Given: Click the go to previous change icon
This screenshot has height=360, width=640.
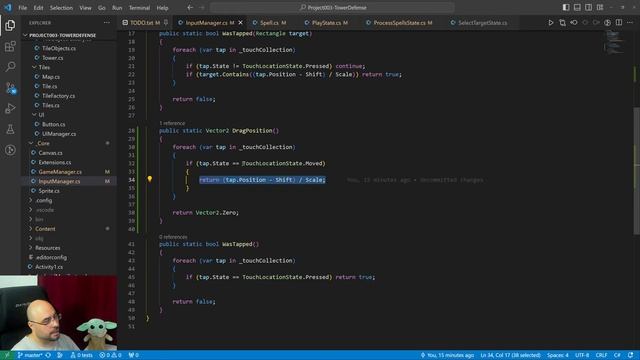Looking at the screenshot, I should [574, 23].
